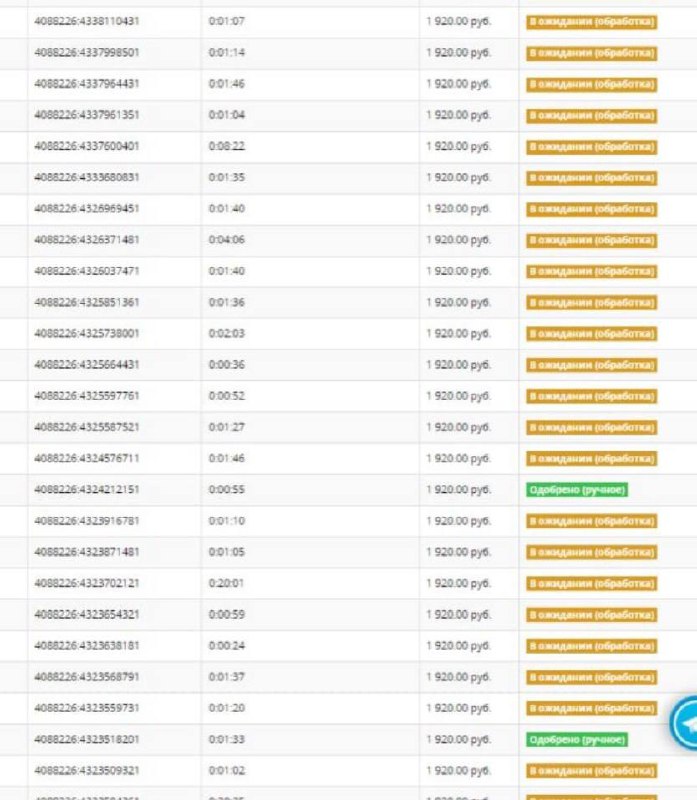Click the duration 0:20:01 cell
Screen dimensions: 697x800
point(227,584)
